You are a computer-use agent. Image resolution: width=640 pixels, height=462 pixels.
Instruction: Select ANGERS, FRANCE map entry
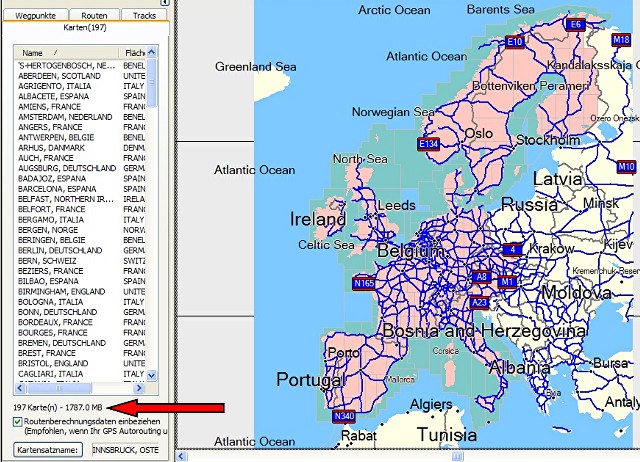tap(80, 127)
